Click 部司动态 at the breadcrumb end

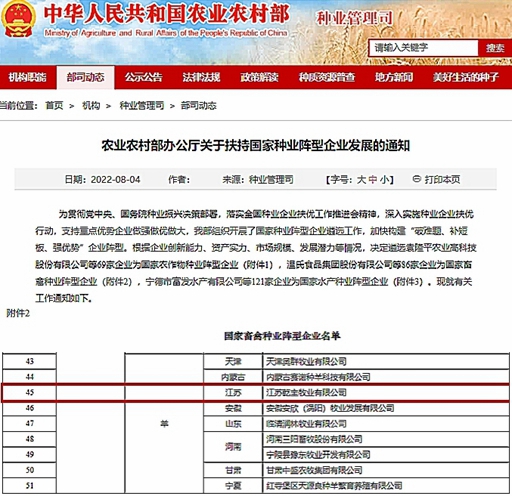tap(198, 106)
